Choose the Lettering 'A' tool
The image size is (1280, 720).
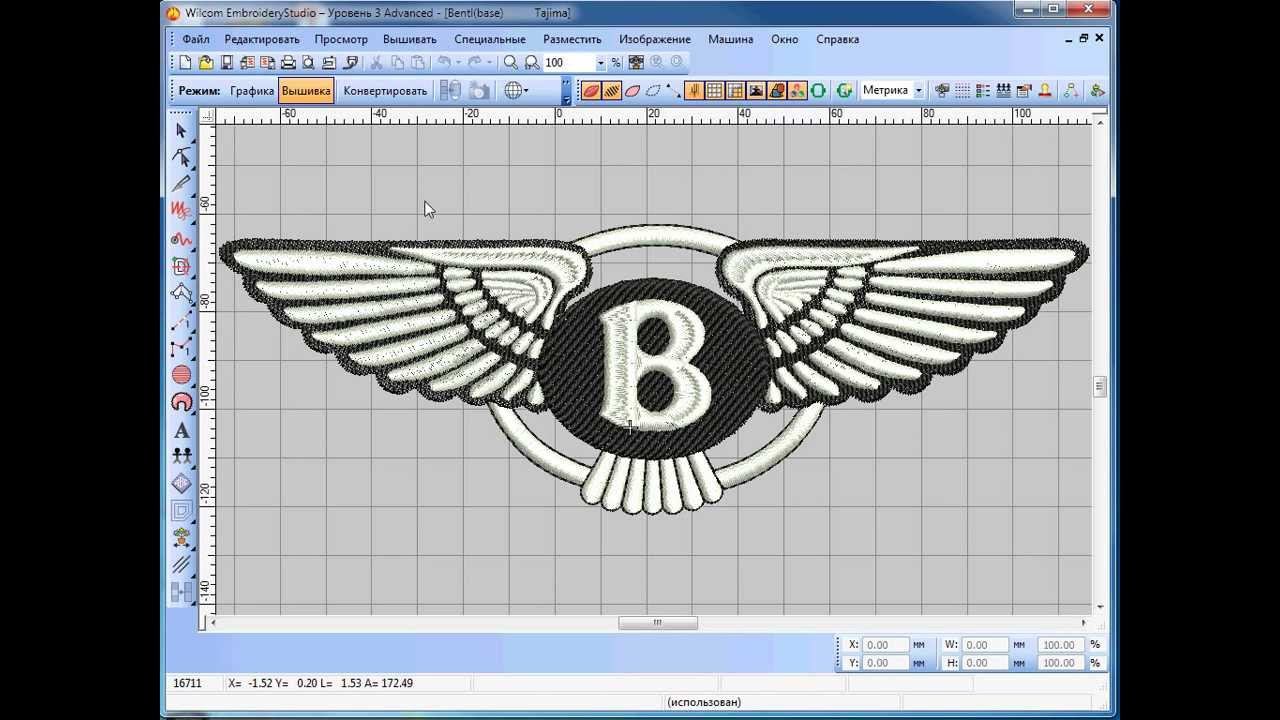point(181,431)
